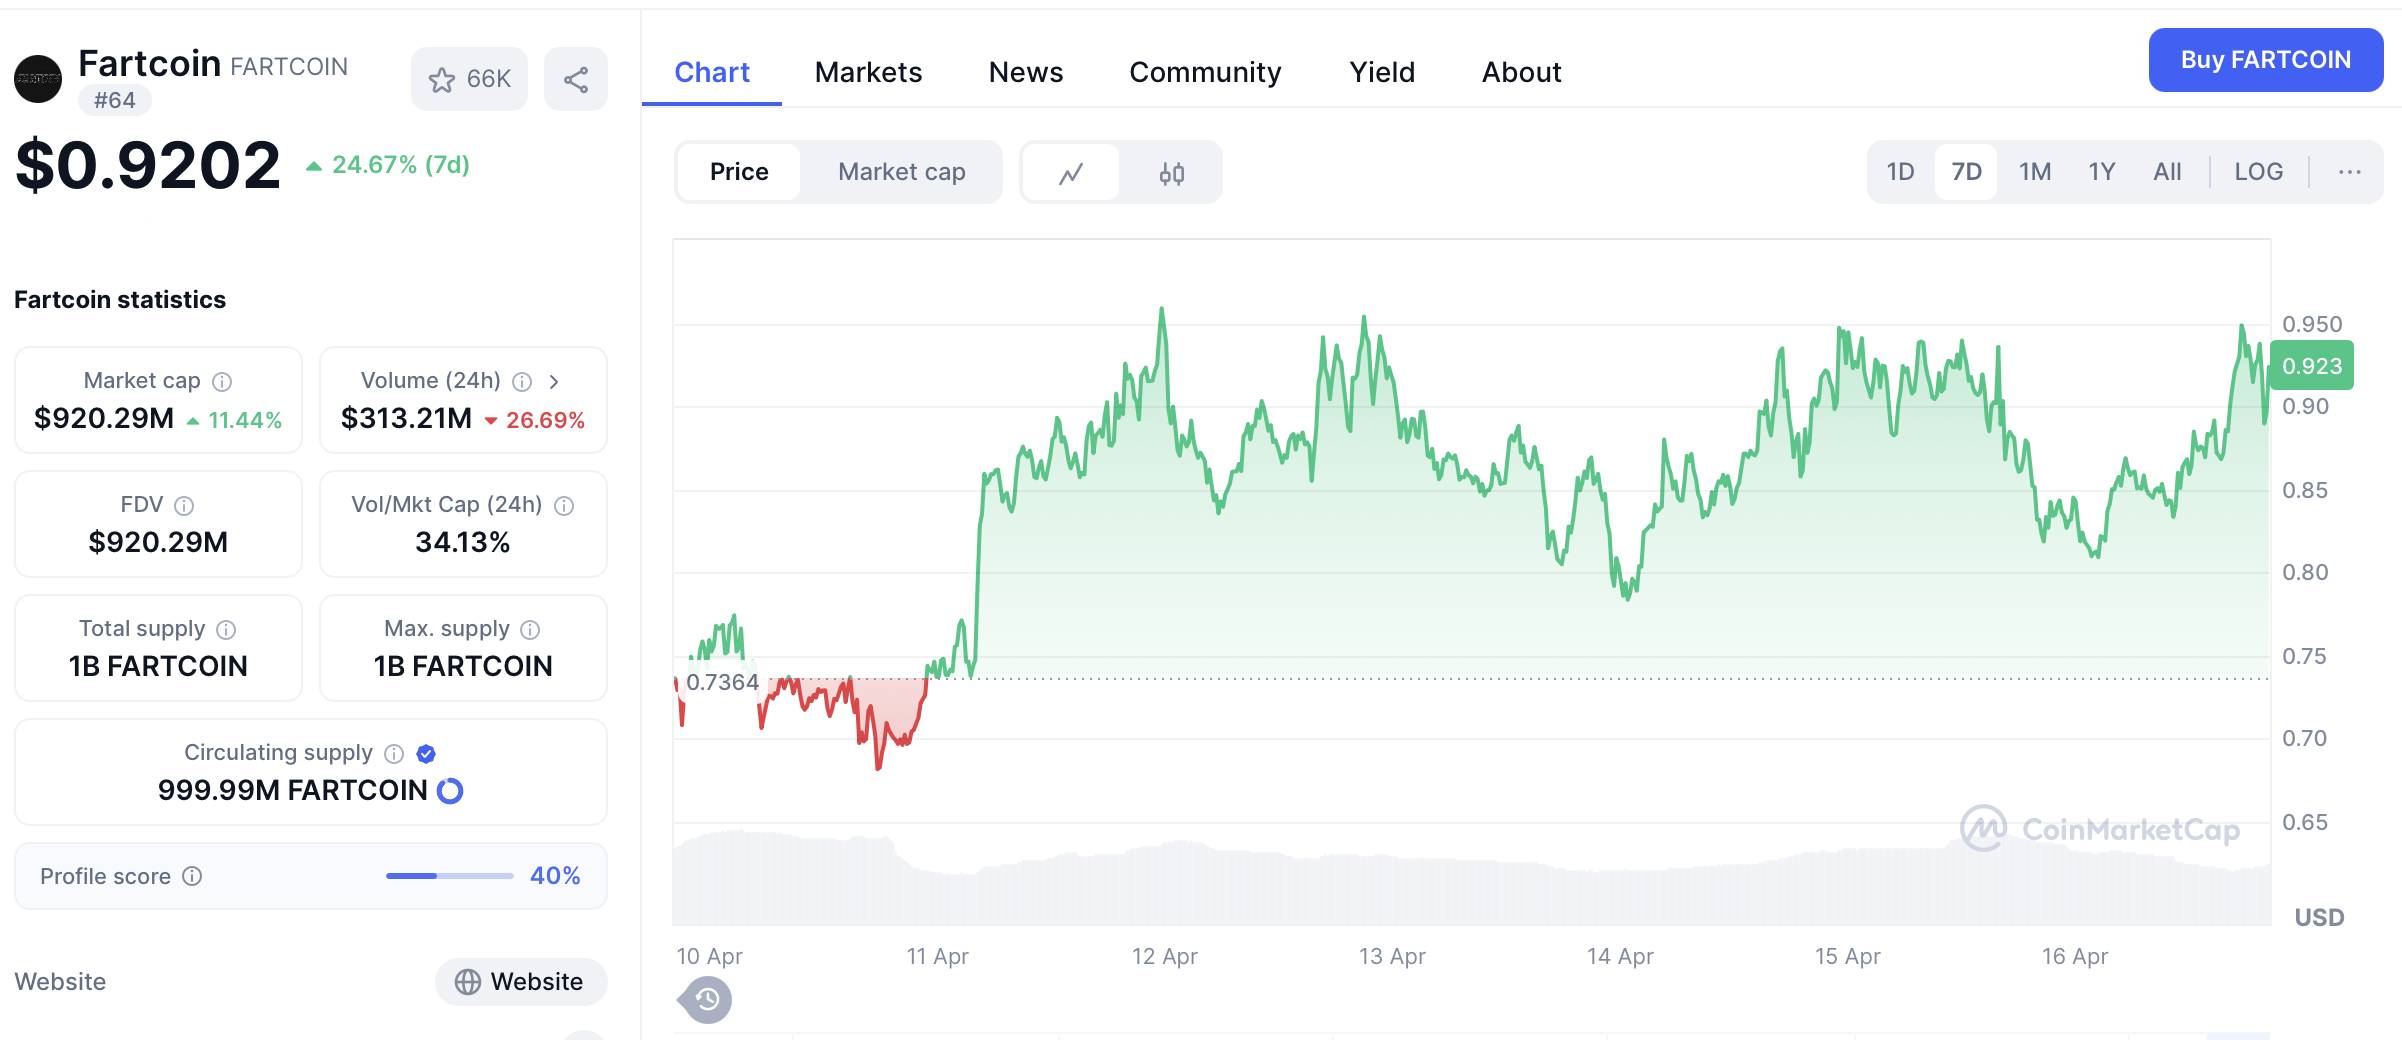Switch to the Community tab
Screen dimensions: 2402x1040
1205,72
